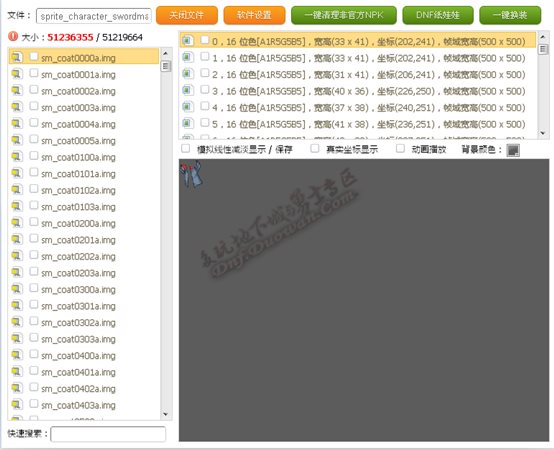
Task: Click frame icon of row 1
Action: (188, 57)
